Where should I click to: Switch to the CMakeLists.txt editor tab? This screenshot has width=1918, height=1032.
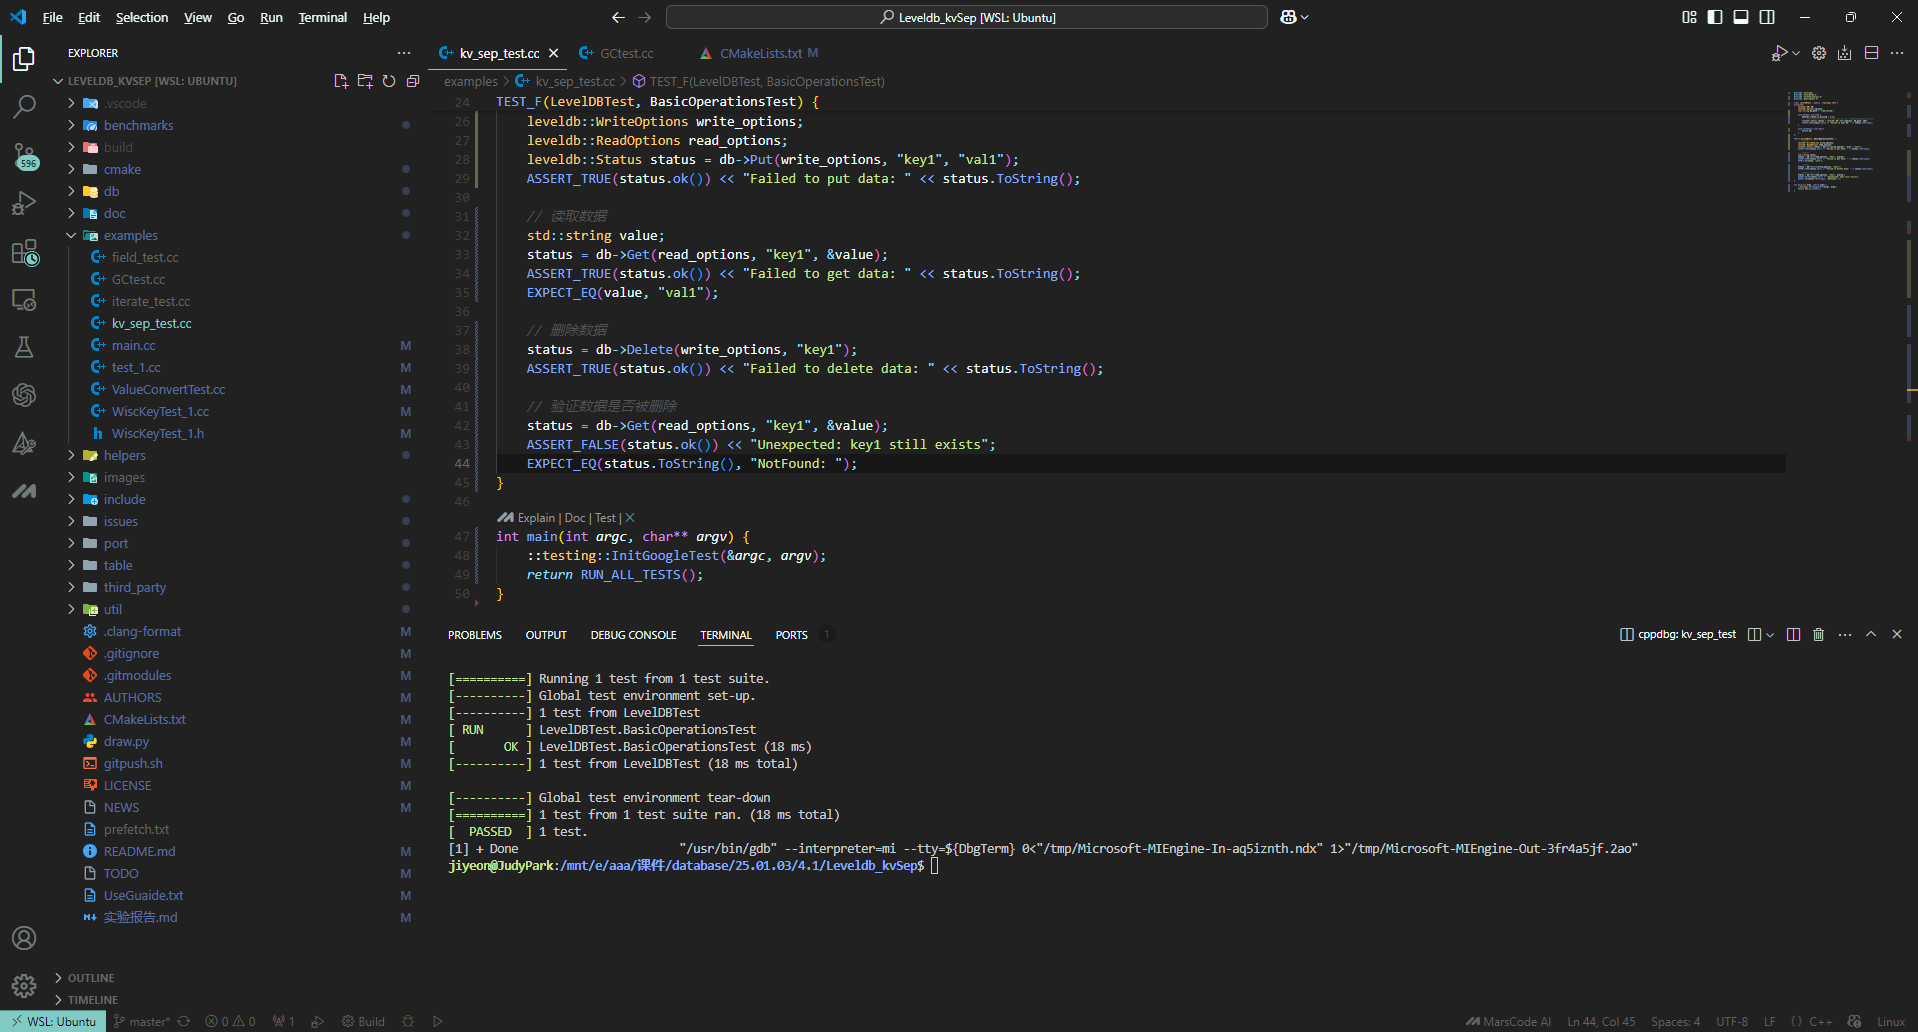(x=760, y=53)
